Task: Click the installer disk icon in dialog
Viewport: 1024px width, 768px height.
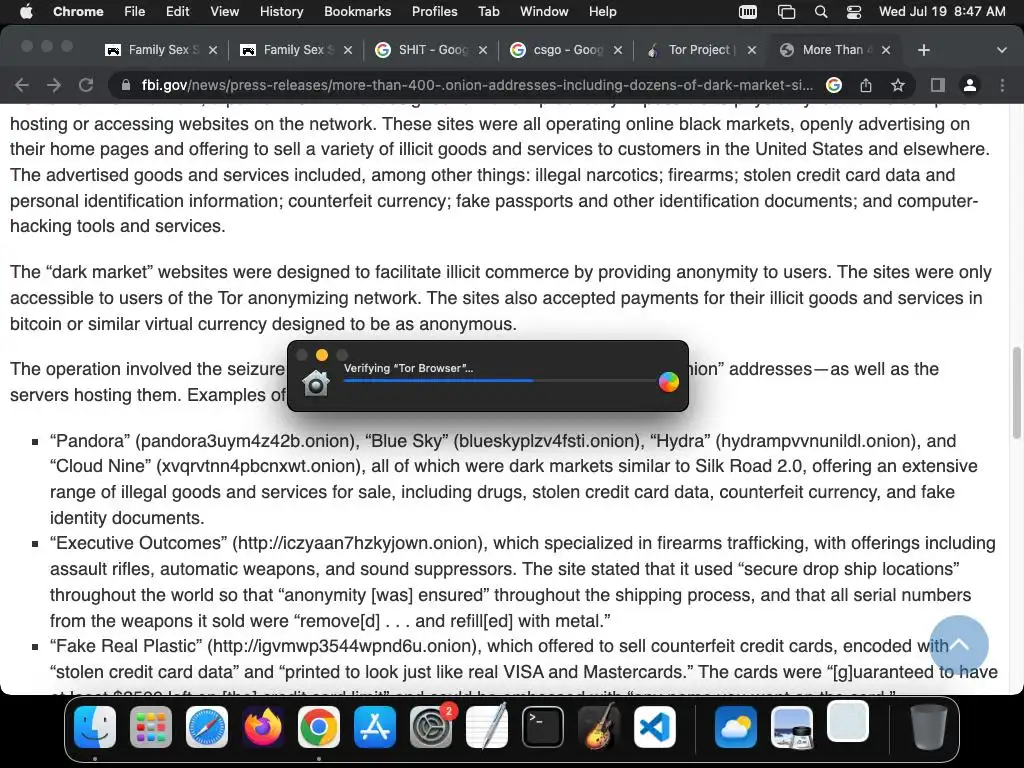Action: coord(315,383)
